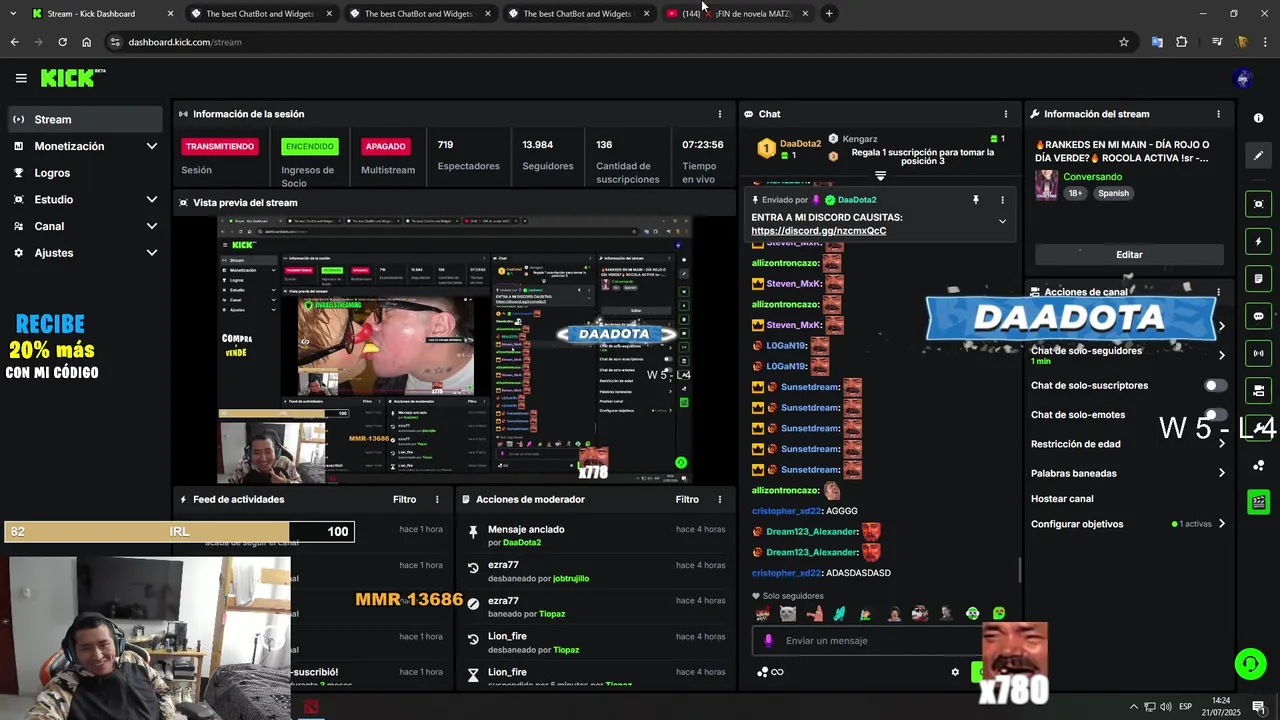Toggle Chat de solo-emotes switch
This screenshot has height=720, width=1280.
(x=1215, y=415)
